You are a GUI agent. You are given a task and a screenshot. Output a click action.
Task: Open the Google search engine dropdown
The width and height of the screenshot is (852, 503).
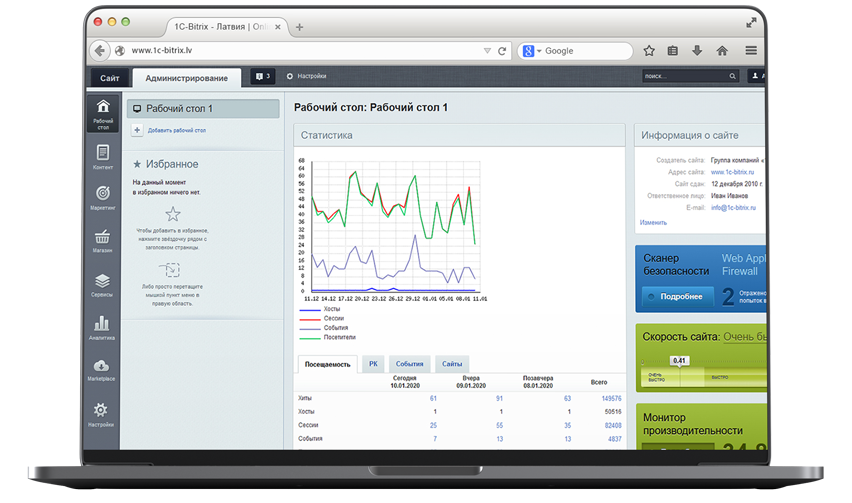pyautogui.click(x=532, y=51)
